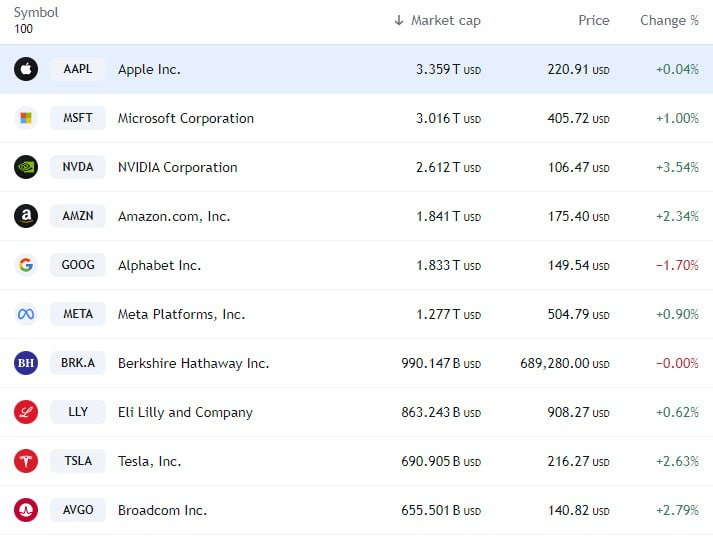
Task: Open the BRK.A ticker badge
Action: [x=78, y=363]
